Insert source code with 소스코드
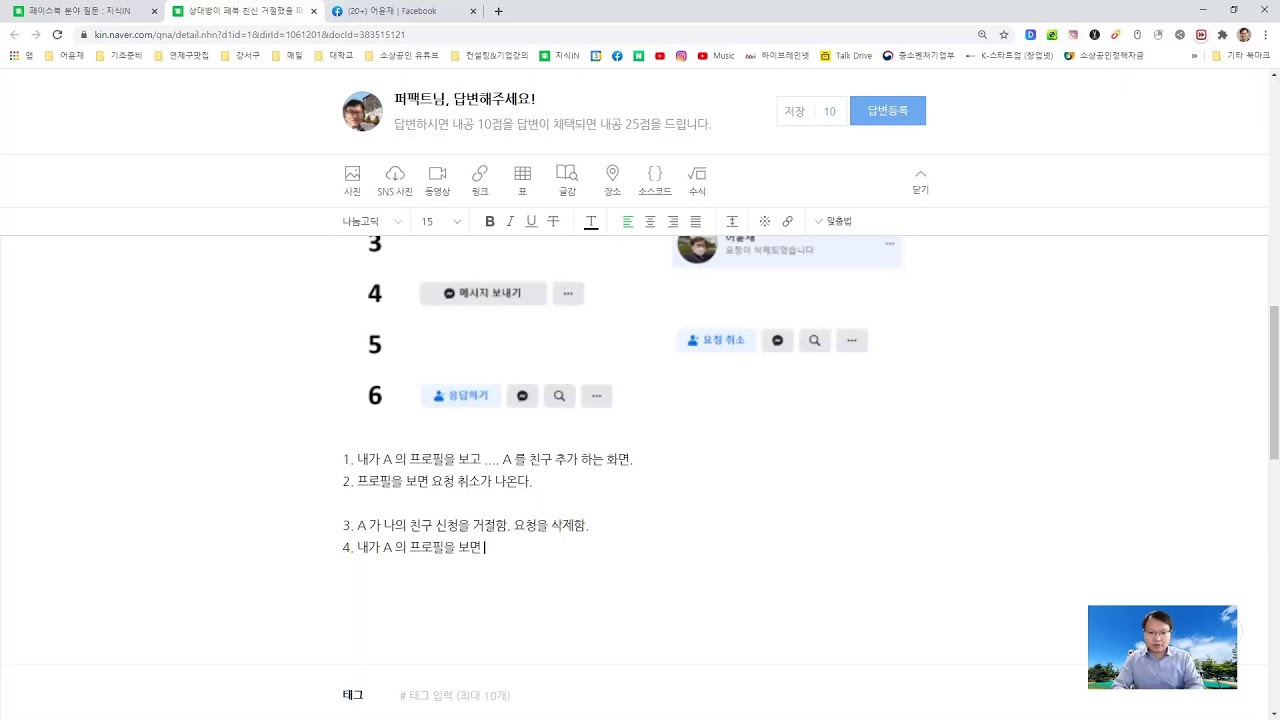 pyautogui.click(x=655, y=181)
